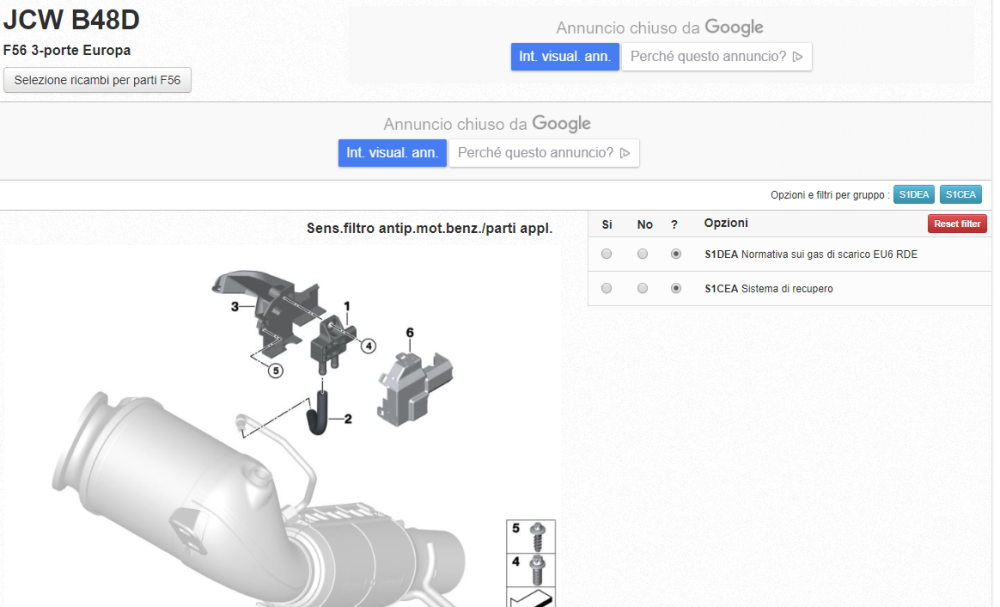Select No radio for S1DEA option

[642, 254]
